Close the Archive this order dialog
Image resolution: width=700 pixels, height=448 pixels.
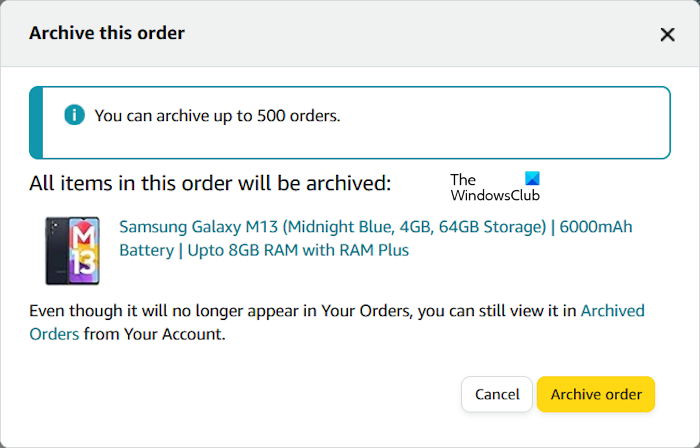667,34
